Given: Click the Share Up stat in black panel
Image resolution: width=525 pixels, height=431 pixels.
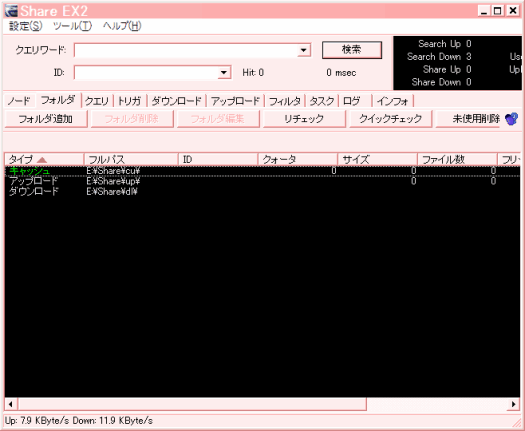Looking at the screenshot, I should point(447,69).
